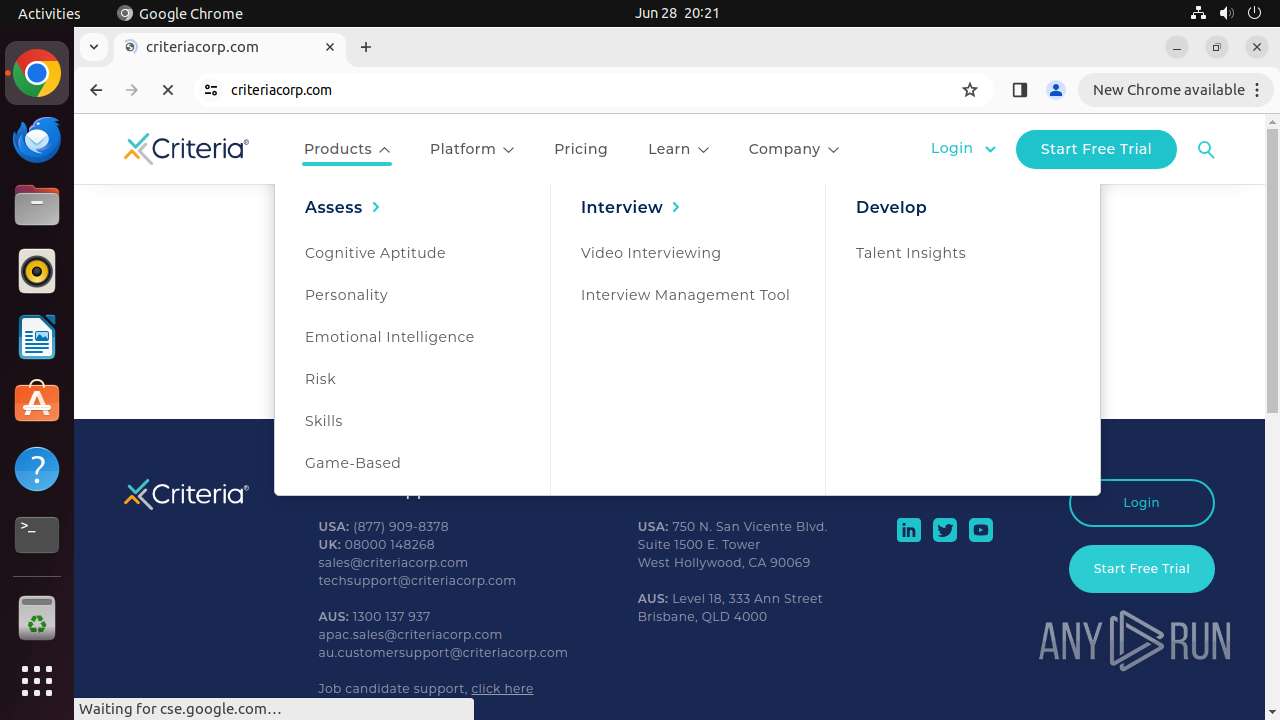The width and height of the screenshot is (1280, 720).
Task: Visit Criteria LinkedIn page icon
Action: [909, 530]
